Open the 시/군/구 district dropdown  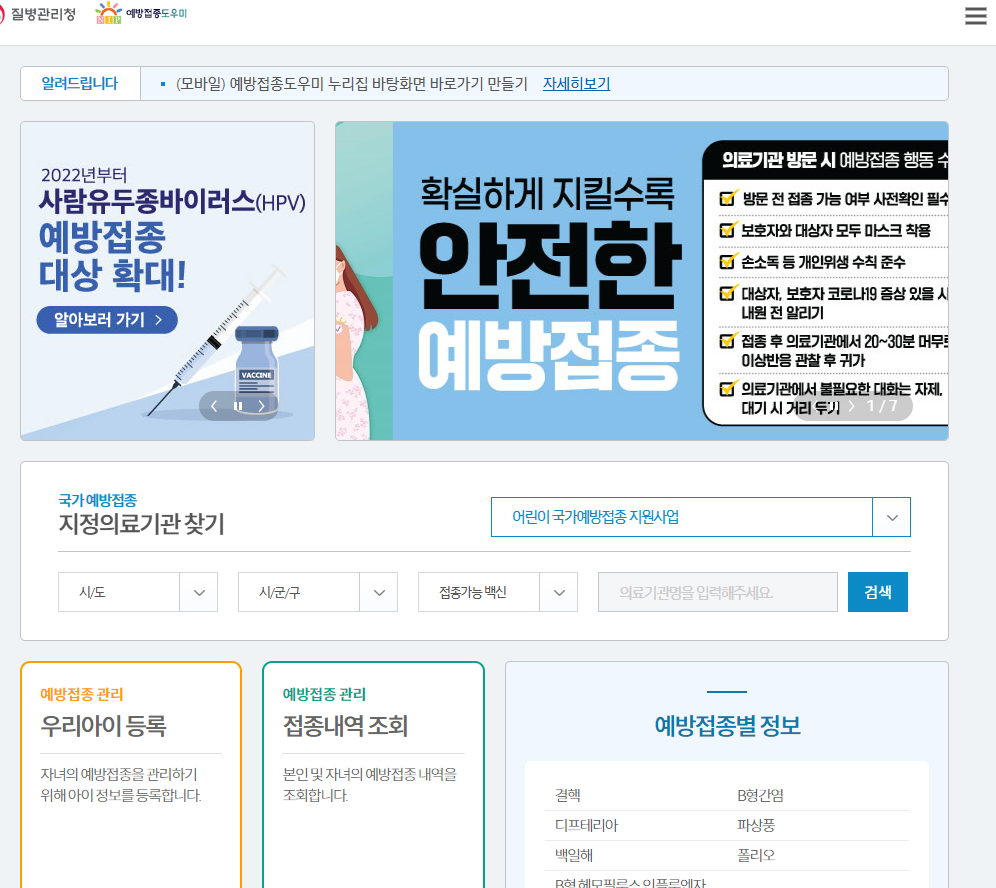[x=317, y=592]
